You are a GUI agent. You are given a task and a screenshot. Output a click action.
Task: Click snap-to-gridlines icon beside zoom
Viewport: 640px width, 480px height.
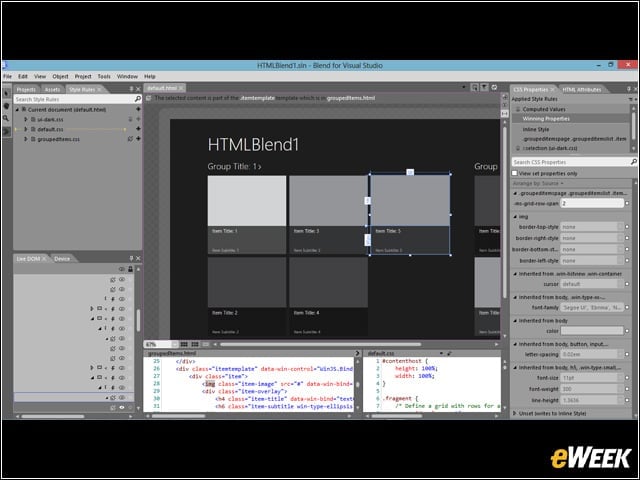pos(195,344)
